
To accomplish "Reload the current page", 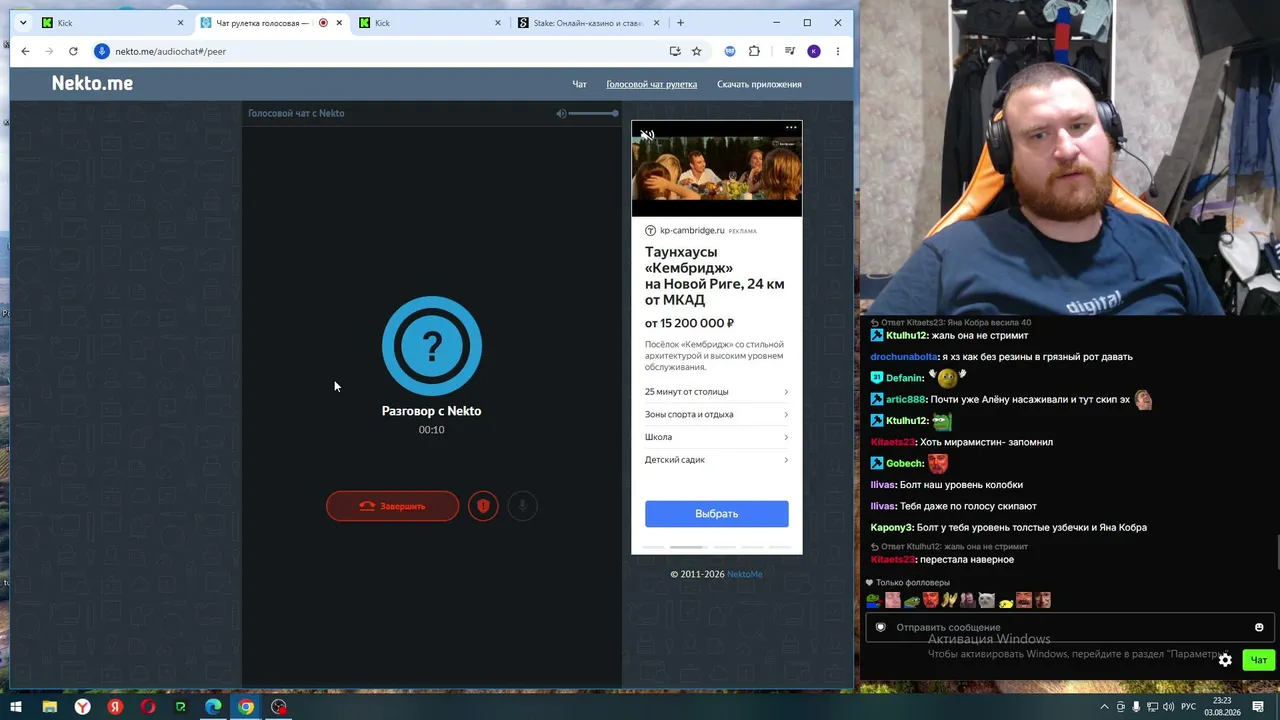I will [x=73, y=51].
